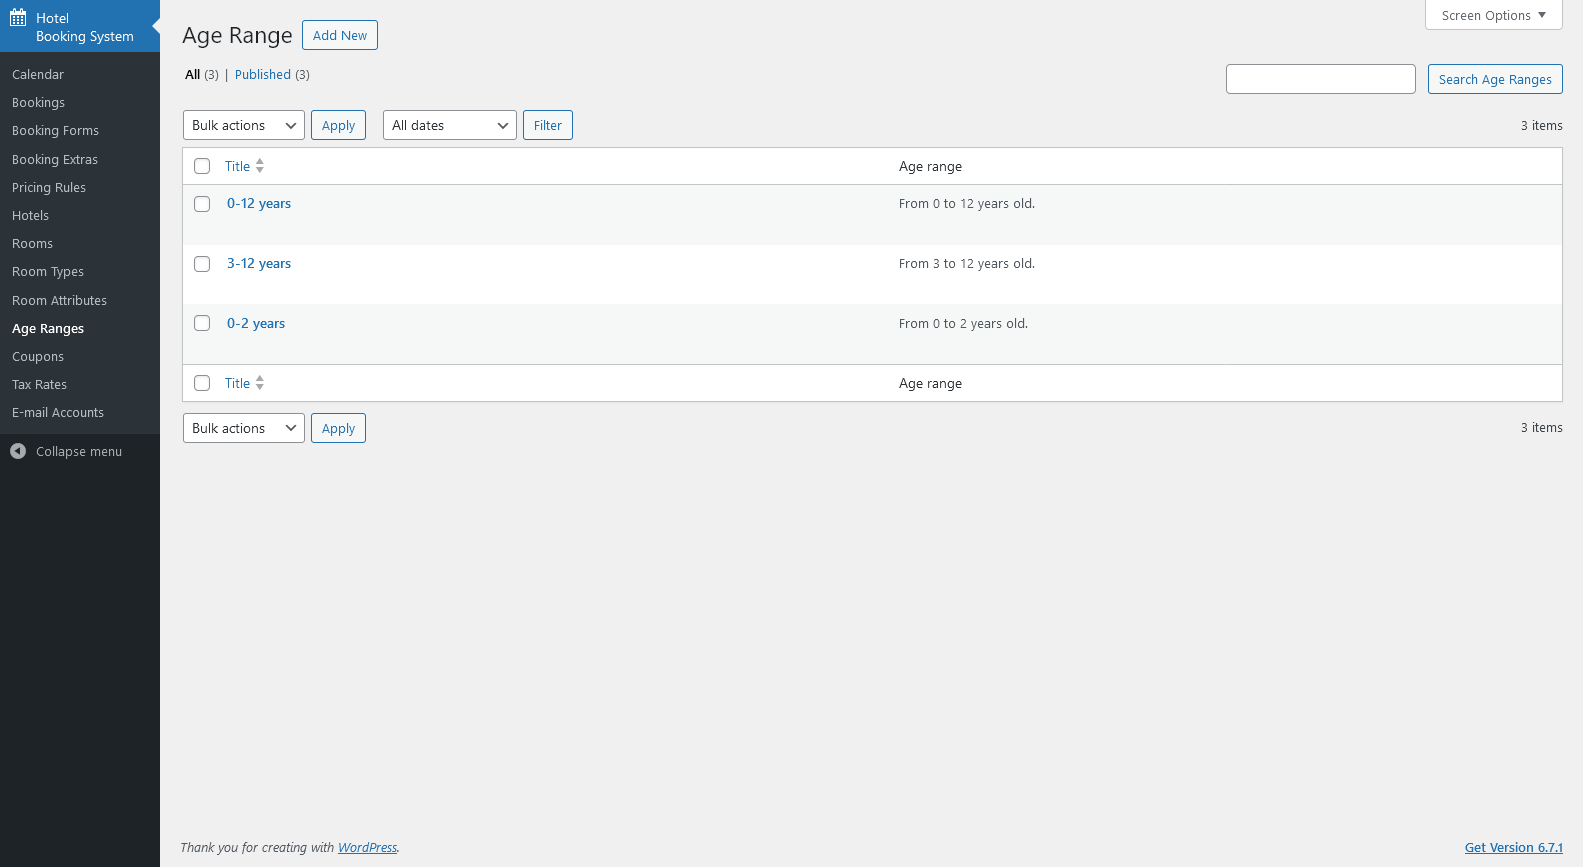1583x867 pixels.
Task: Click sort arrows beside top Title header
Action: pyautogui.click(x=260, y=166)
